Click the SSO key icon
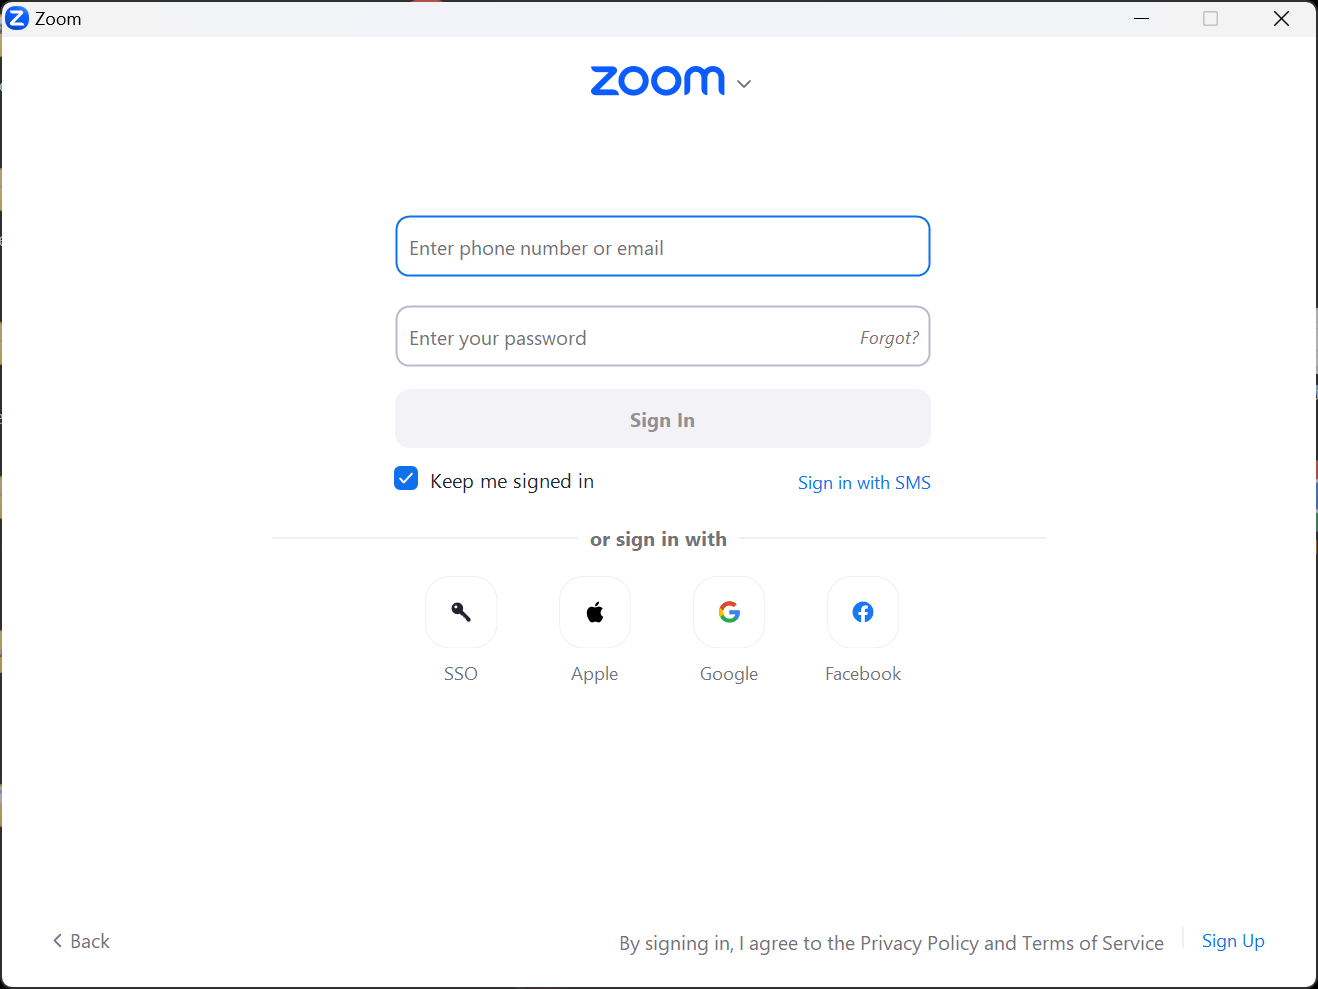 point(461,612)
